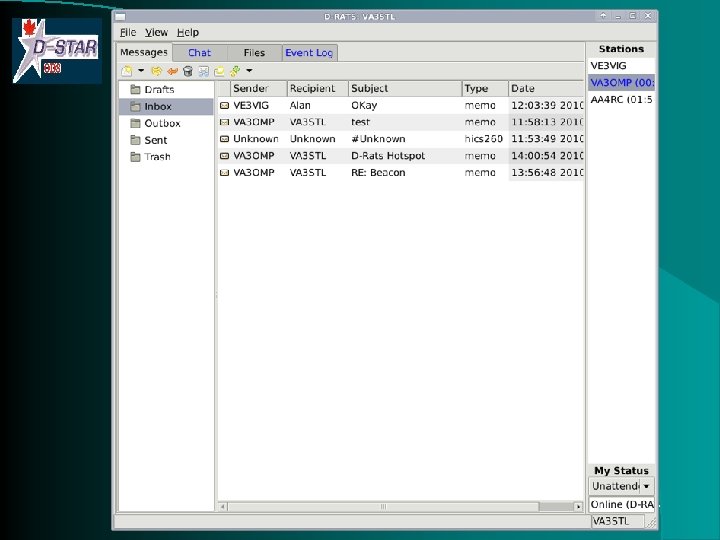Click envelope icon beside VE3VIG message

tap(225, 105)
